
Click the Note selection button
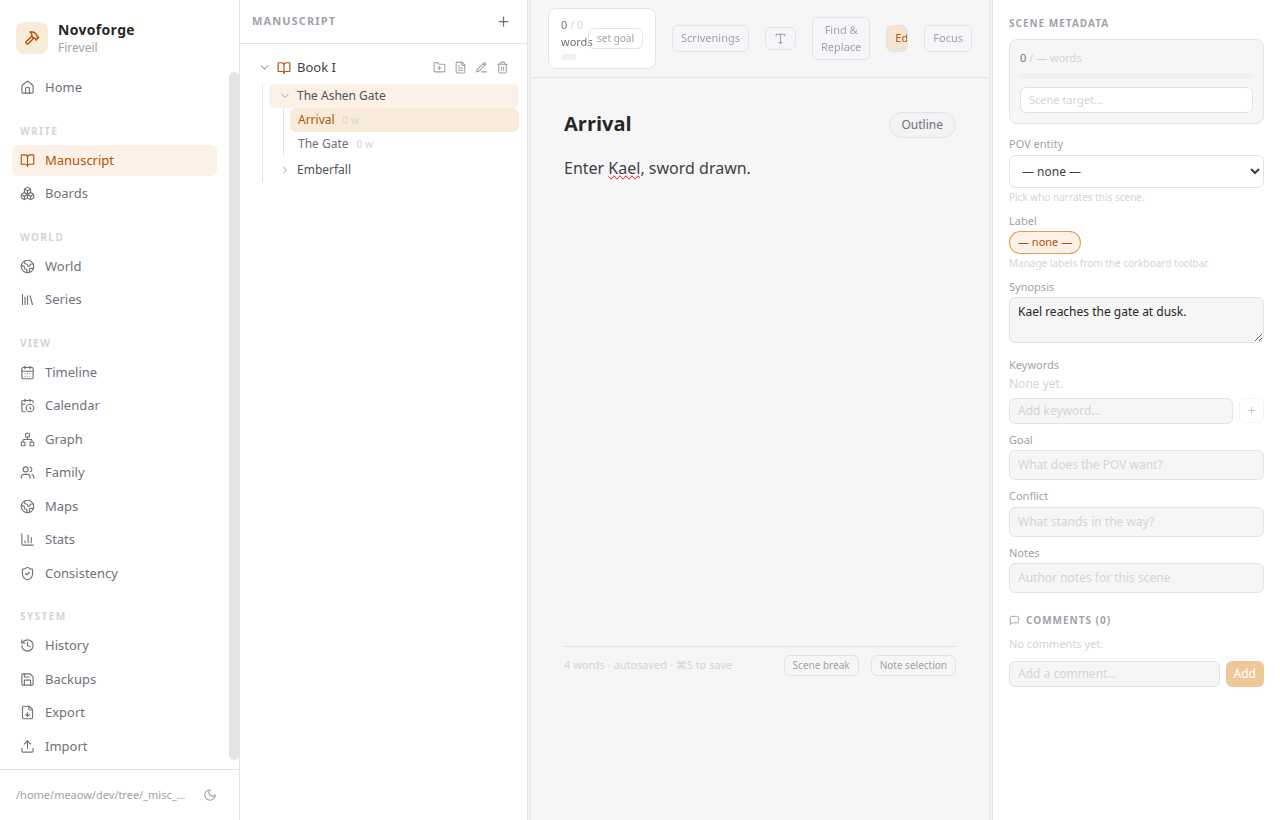(x=913, y=665)
